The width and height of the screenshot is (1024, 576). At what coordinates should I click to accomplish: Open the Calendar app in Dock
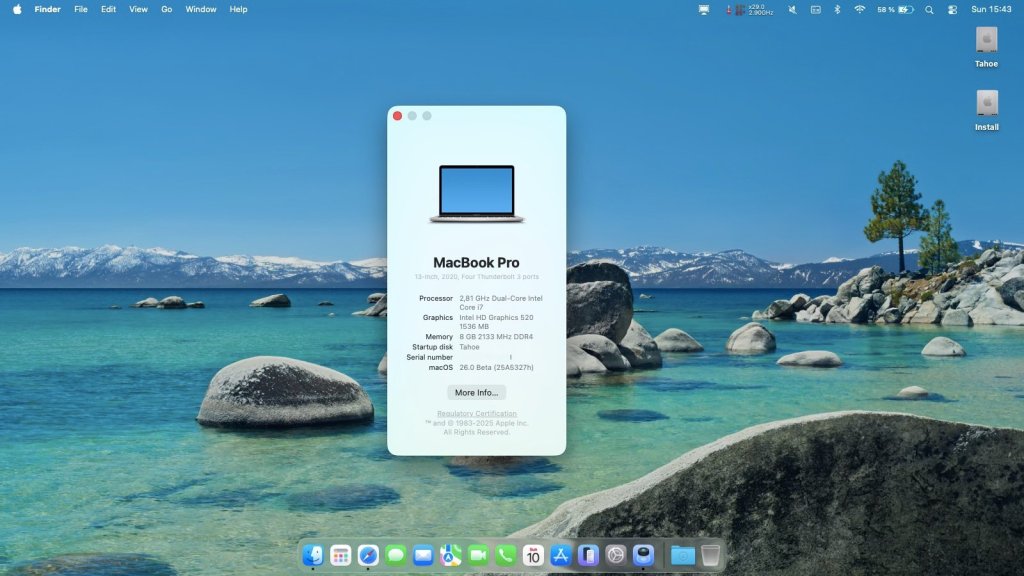click(533, 555)
